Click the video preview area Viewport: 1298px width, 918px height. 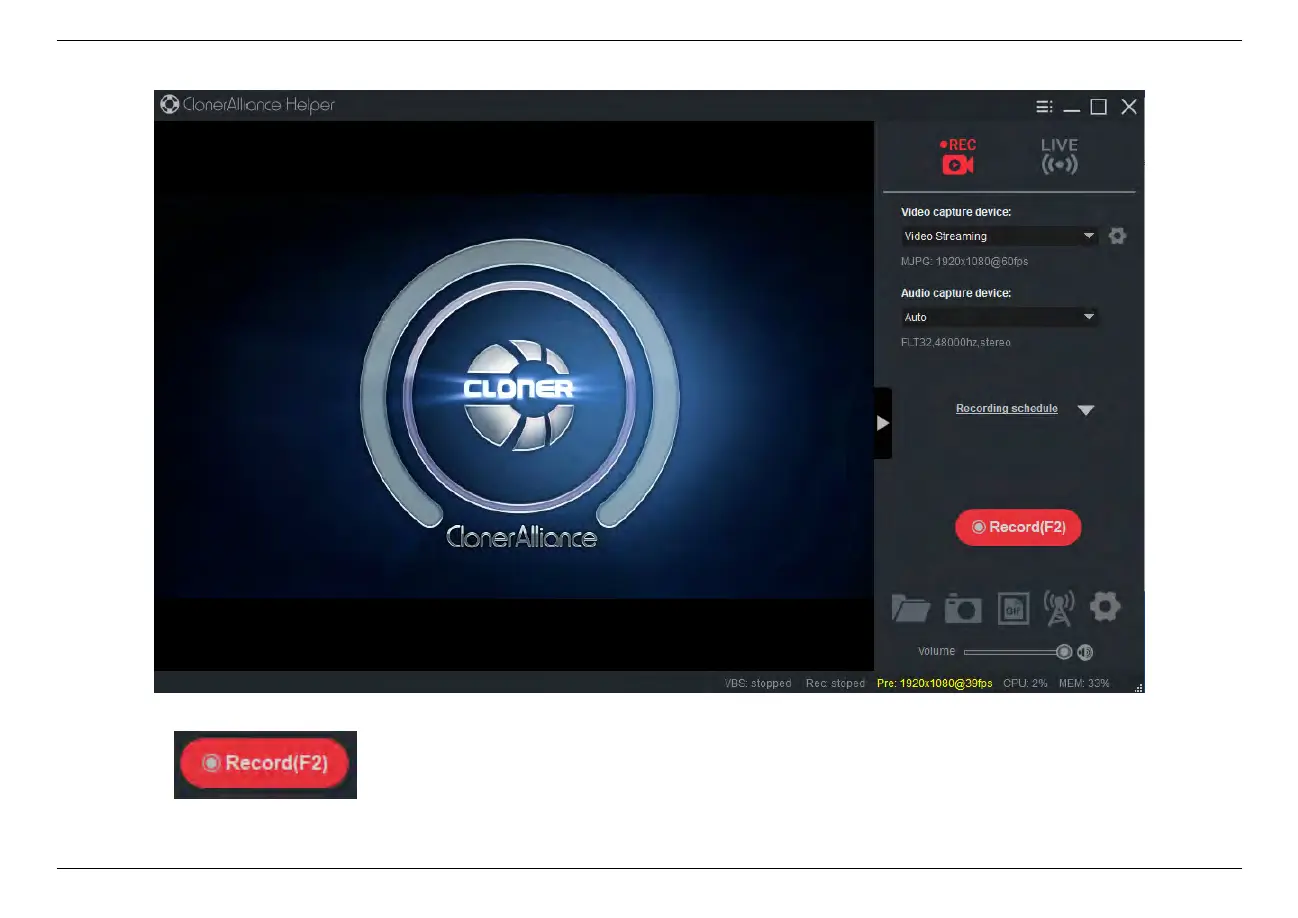click(514, 395)
